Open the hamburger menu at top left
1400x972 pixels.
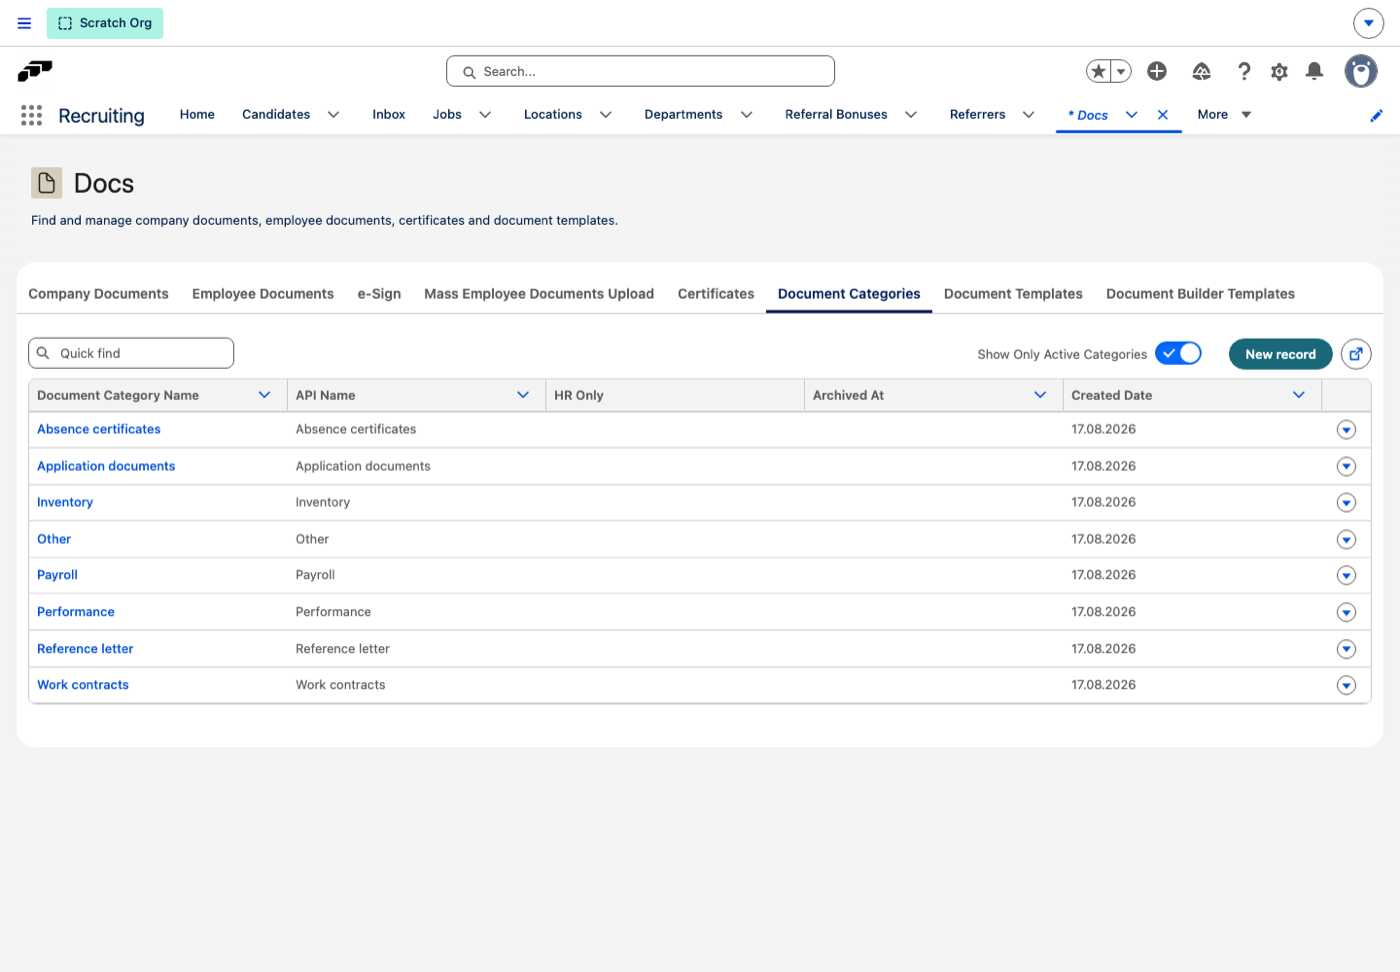tap(24, 23)
